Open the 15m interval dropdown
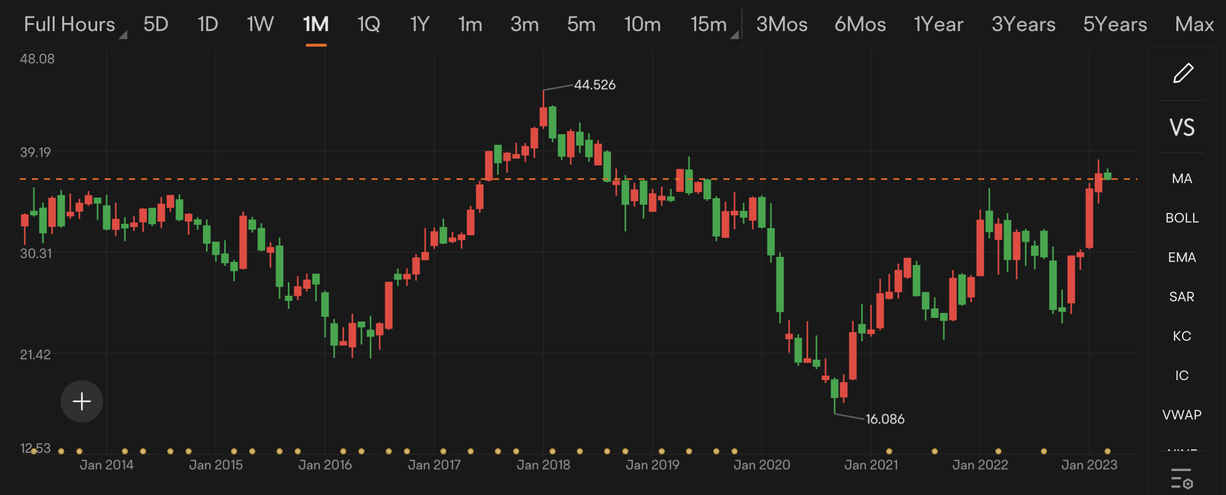 click(x=715, y=25)
